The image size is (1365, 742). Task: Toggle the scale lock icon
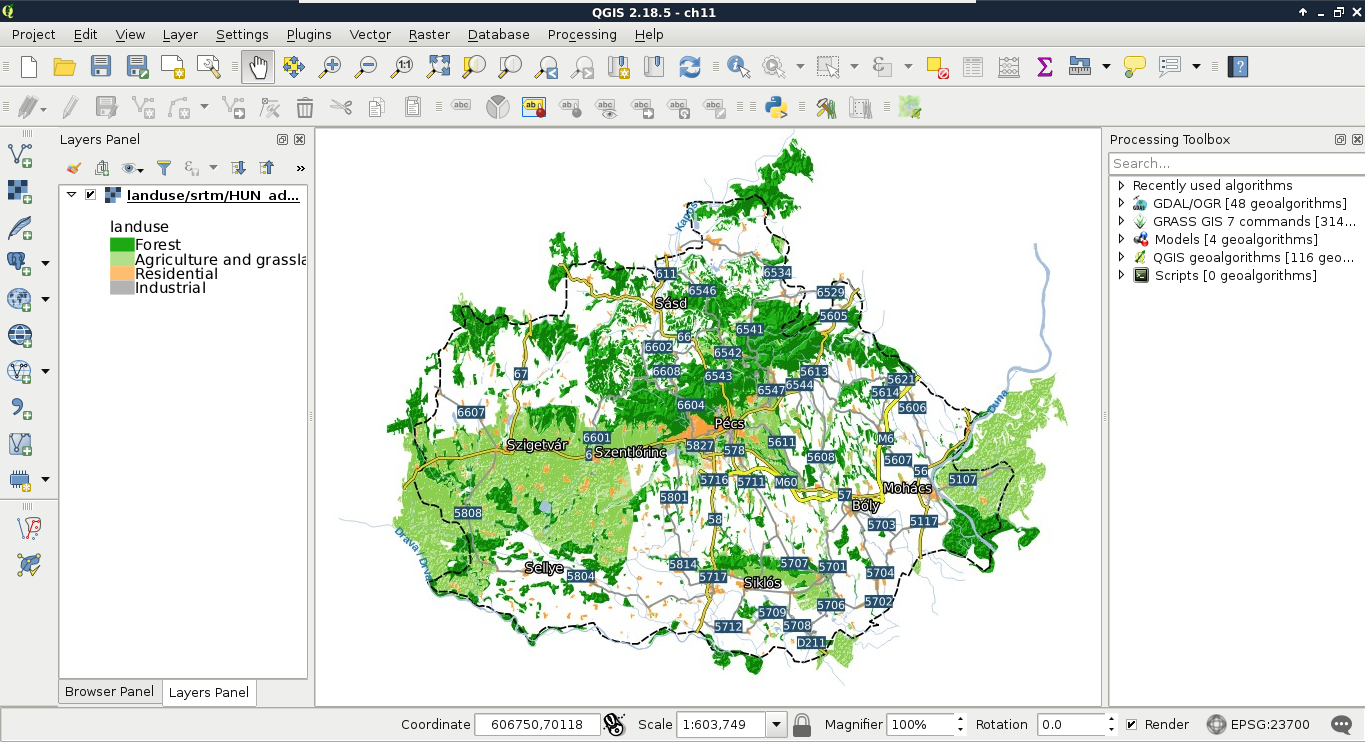coord(801,725)
